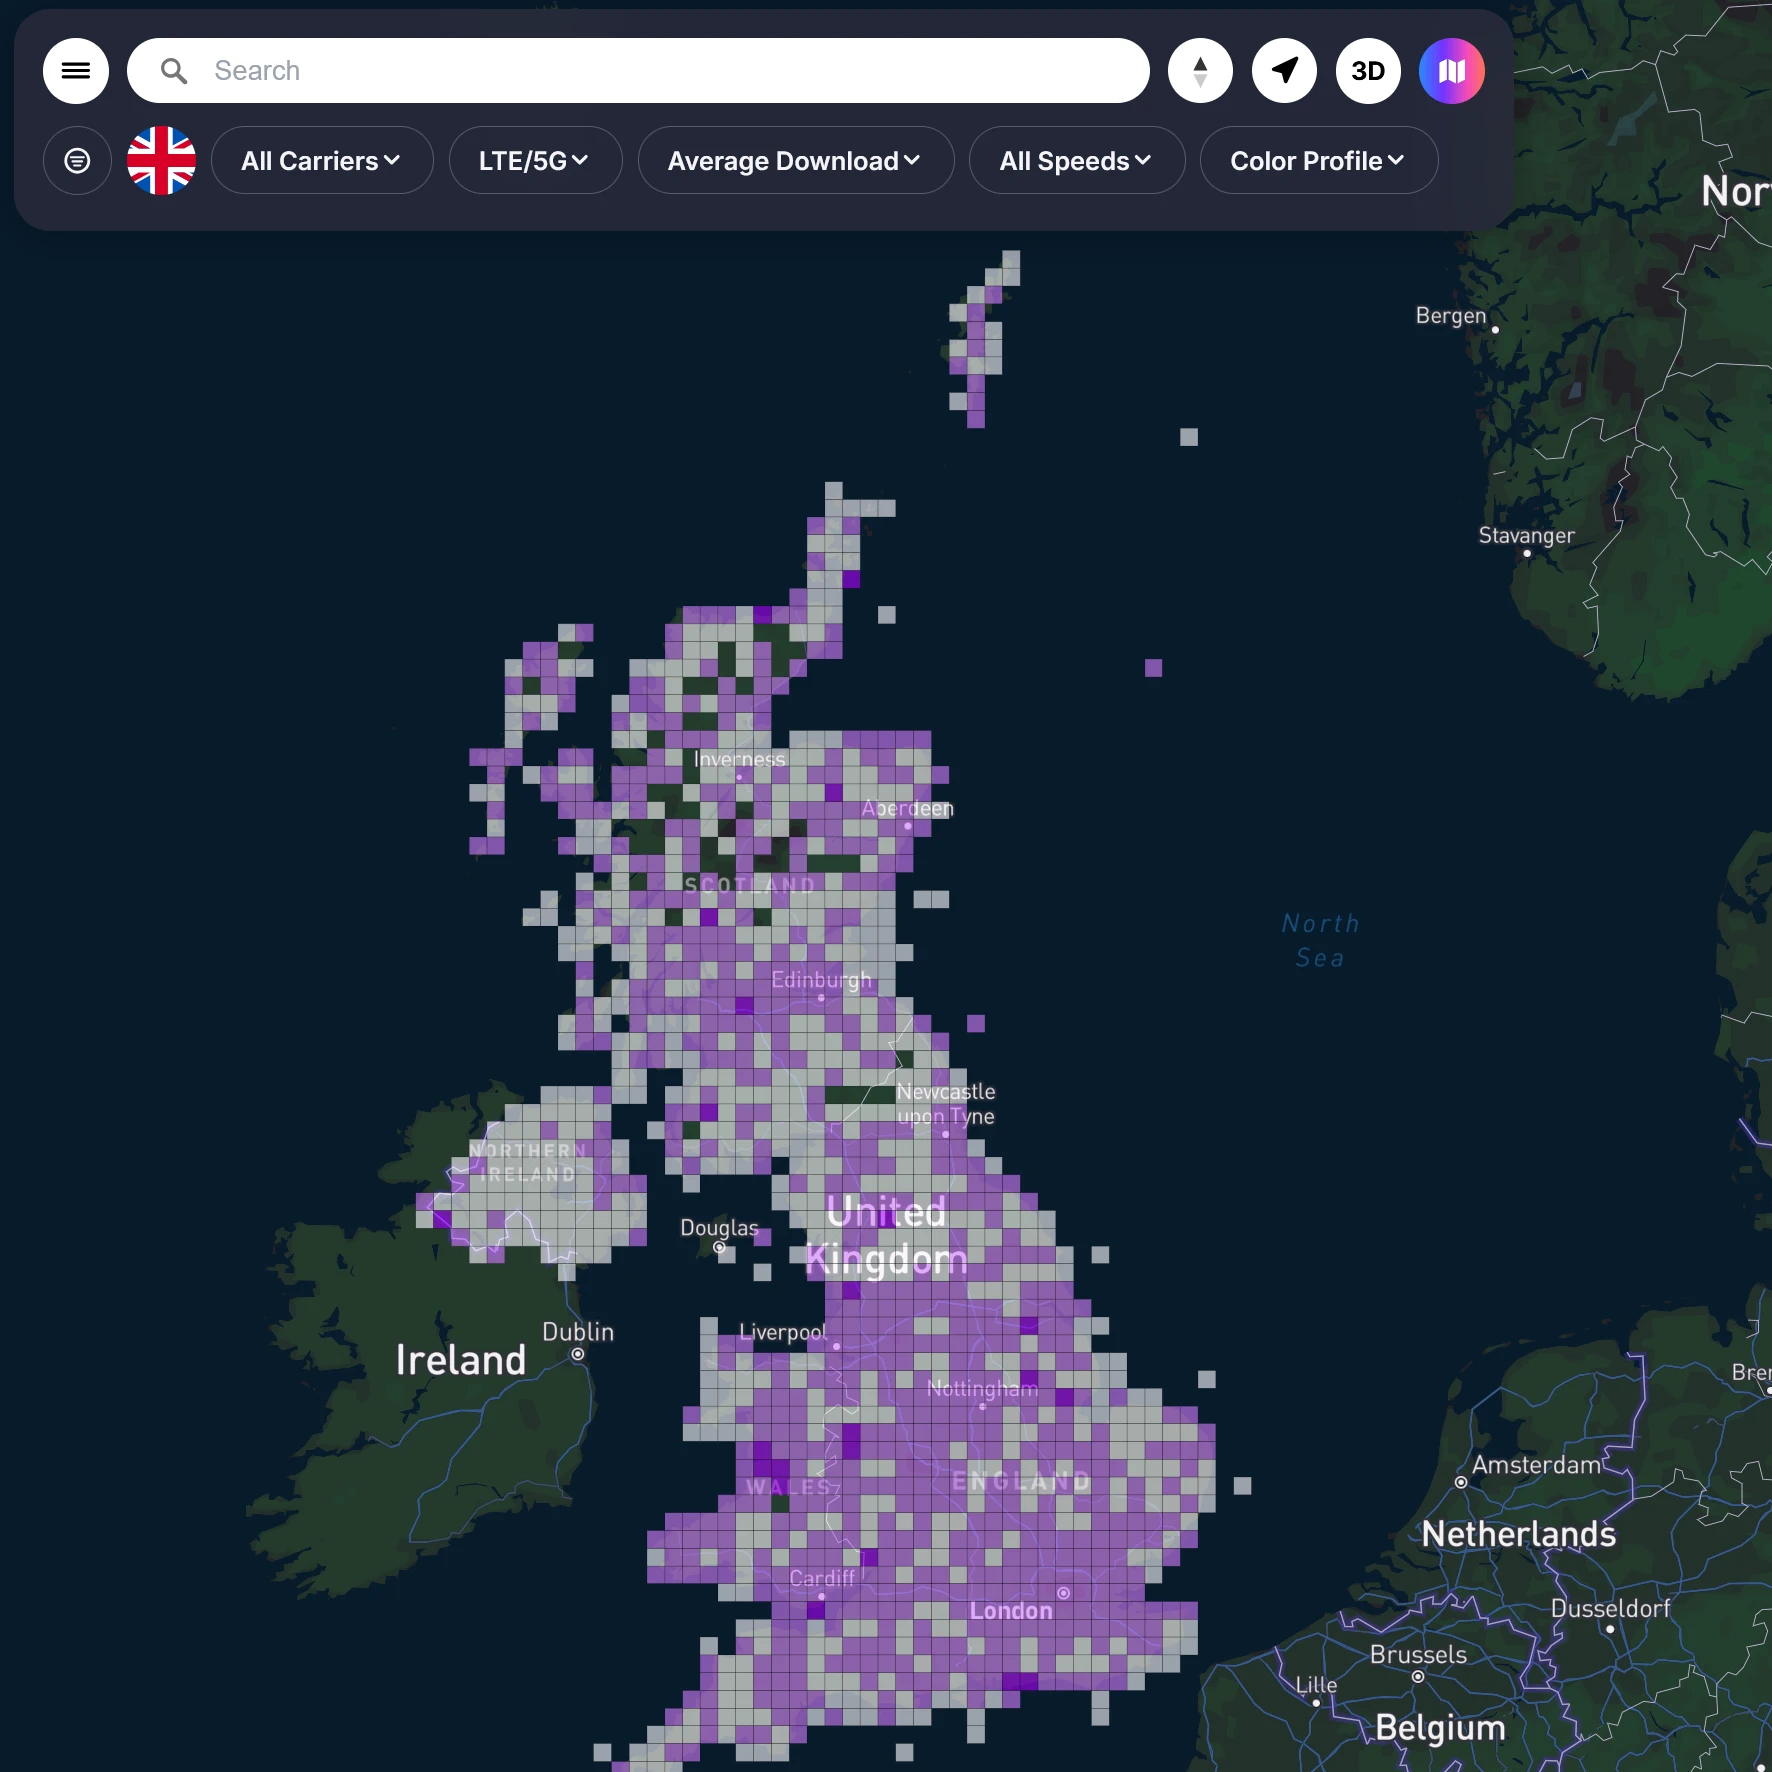Image resolution: width=1772 pixels, height=1772 pixels.
Task: Toggle the 3D map view
Action: coord(1368,71)
